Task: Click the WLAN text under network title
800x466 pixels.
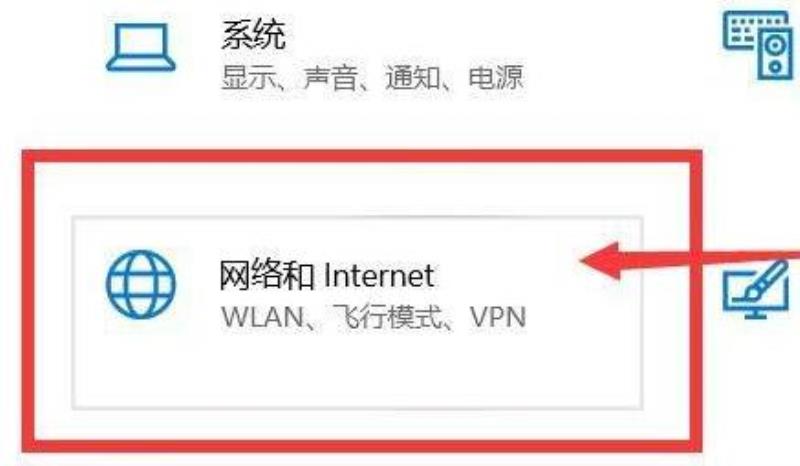Action: (262, 317)
